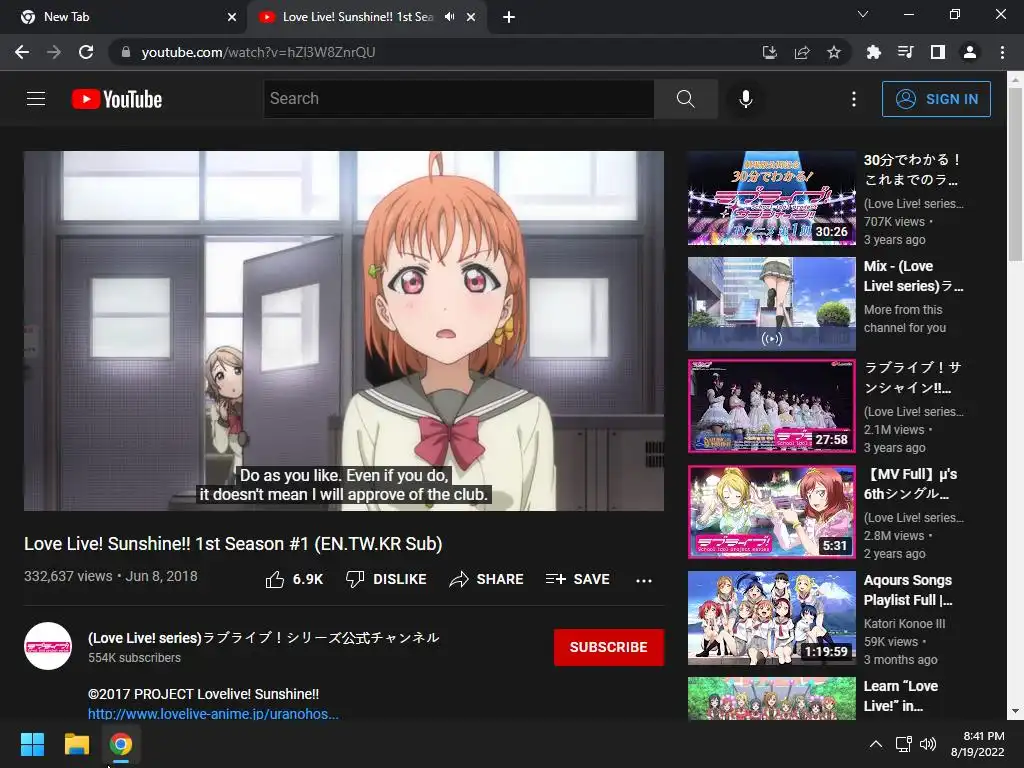
Task: Click the 554K subscribers text
Action: pos(135,658)
